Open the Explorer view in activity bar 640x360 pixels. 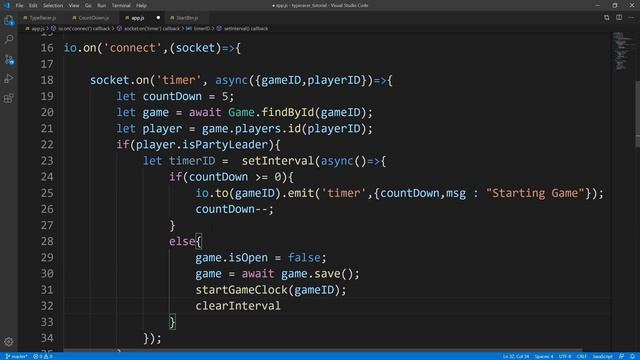point(9,20)
